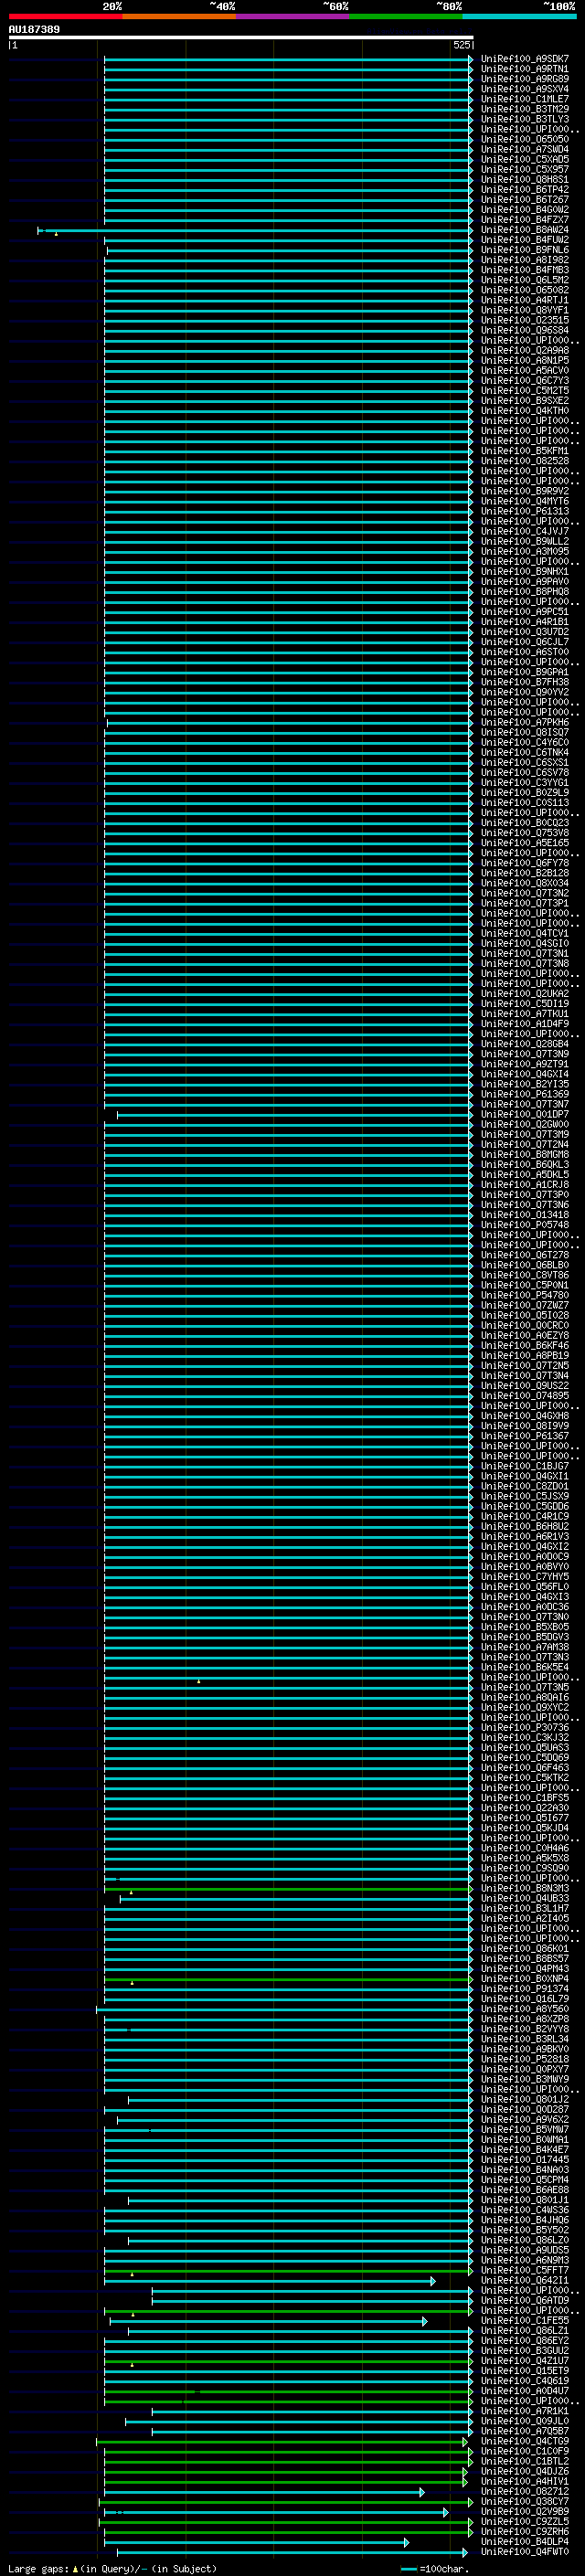Open UniRef100_C5XAD5 hit
The image size is (585, 2576).
(524, 159)
